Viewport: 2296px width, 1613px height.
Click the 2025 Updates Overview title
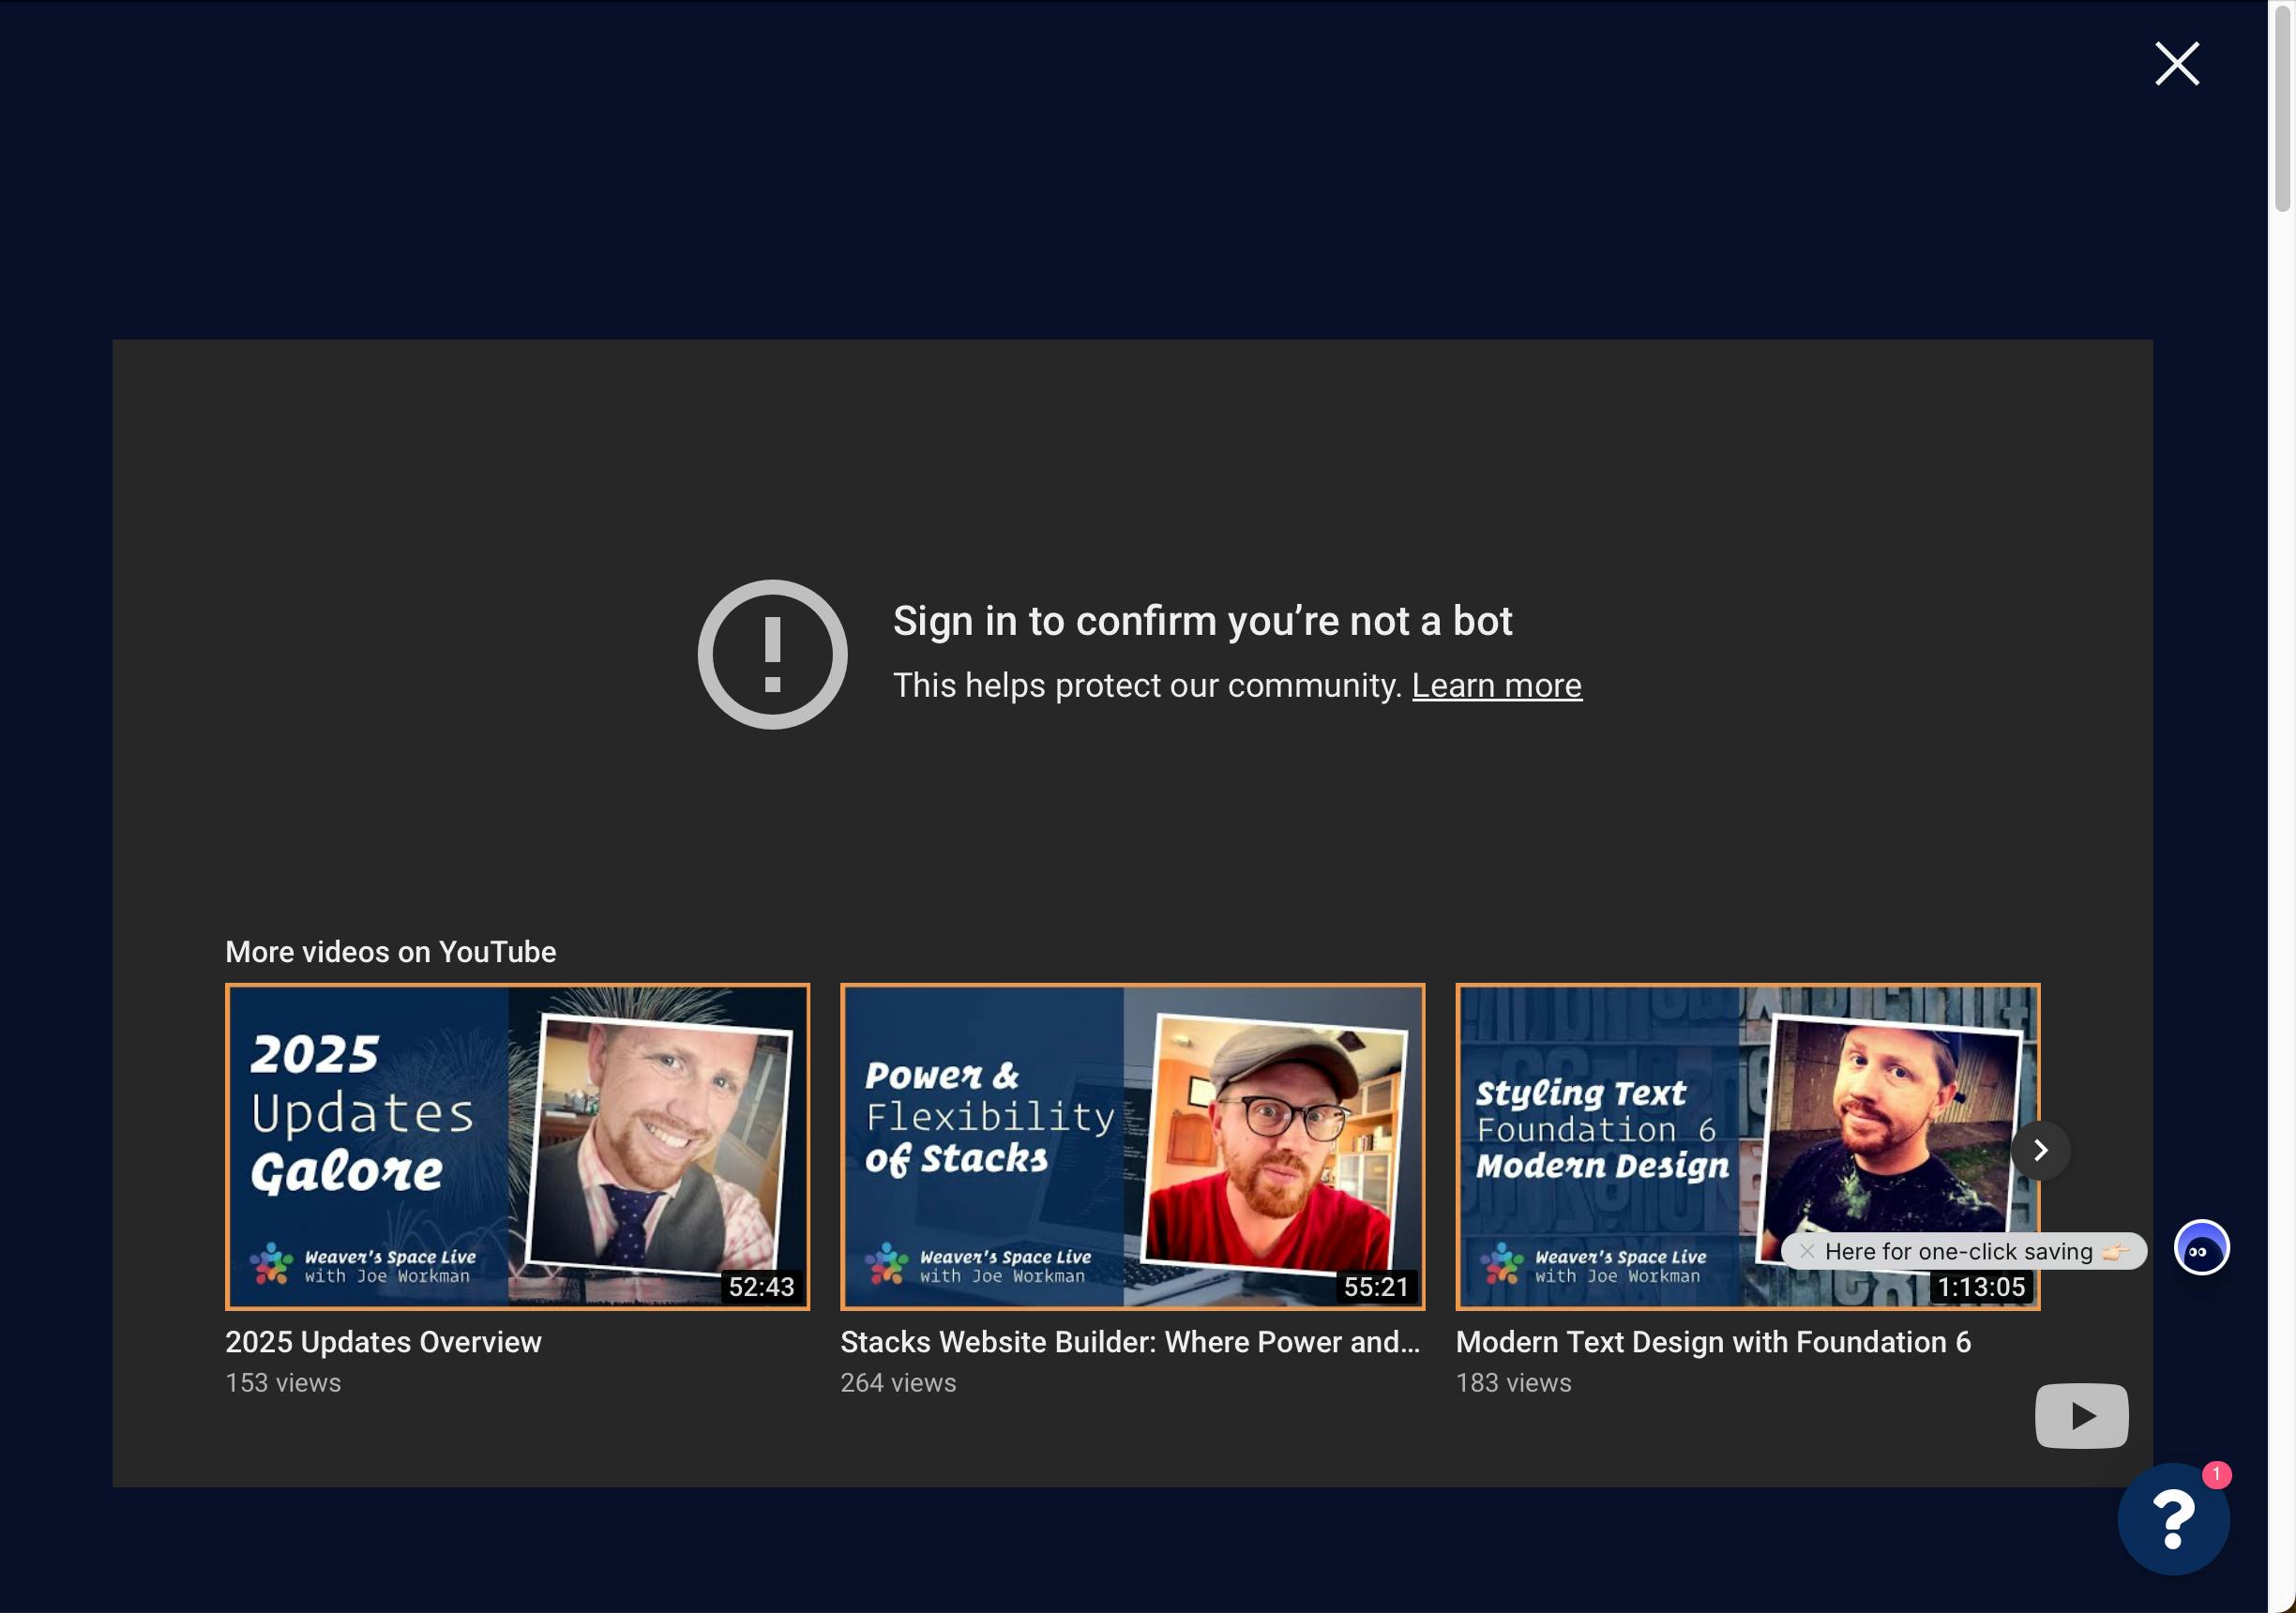pos(383,1342)
